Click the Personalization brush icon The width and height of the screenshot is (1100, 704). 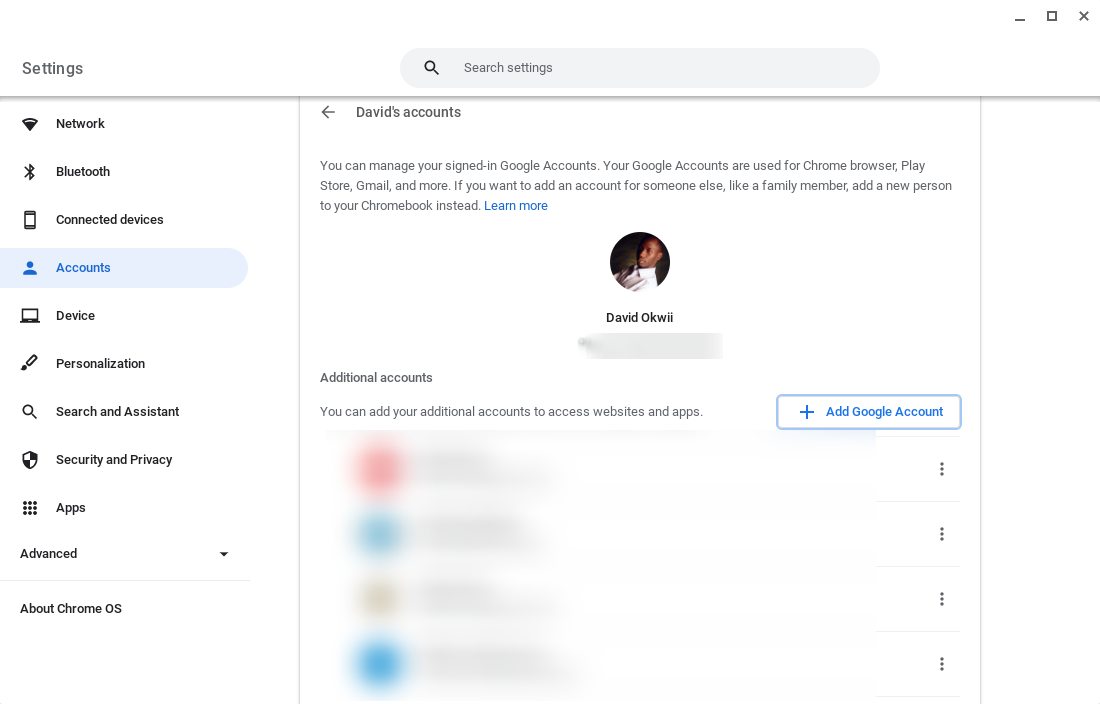(x=30, y=364)
